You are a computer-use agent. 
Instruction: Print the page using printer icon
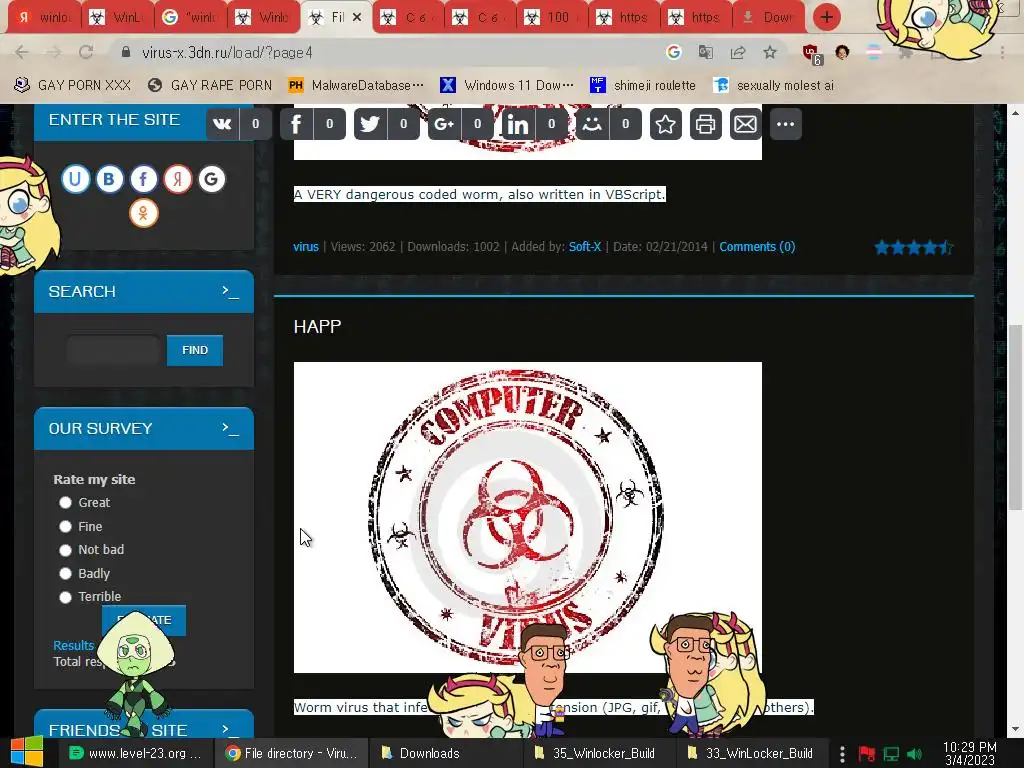(705, 124)
